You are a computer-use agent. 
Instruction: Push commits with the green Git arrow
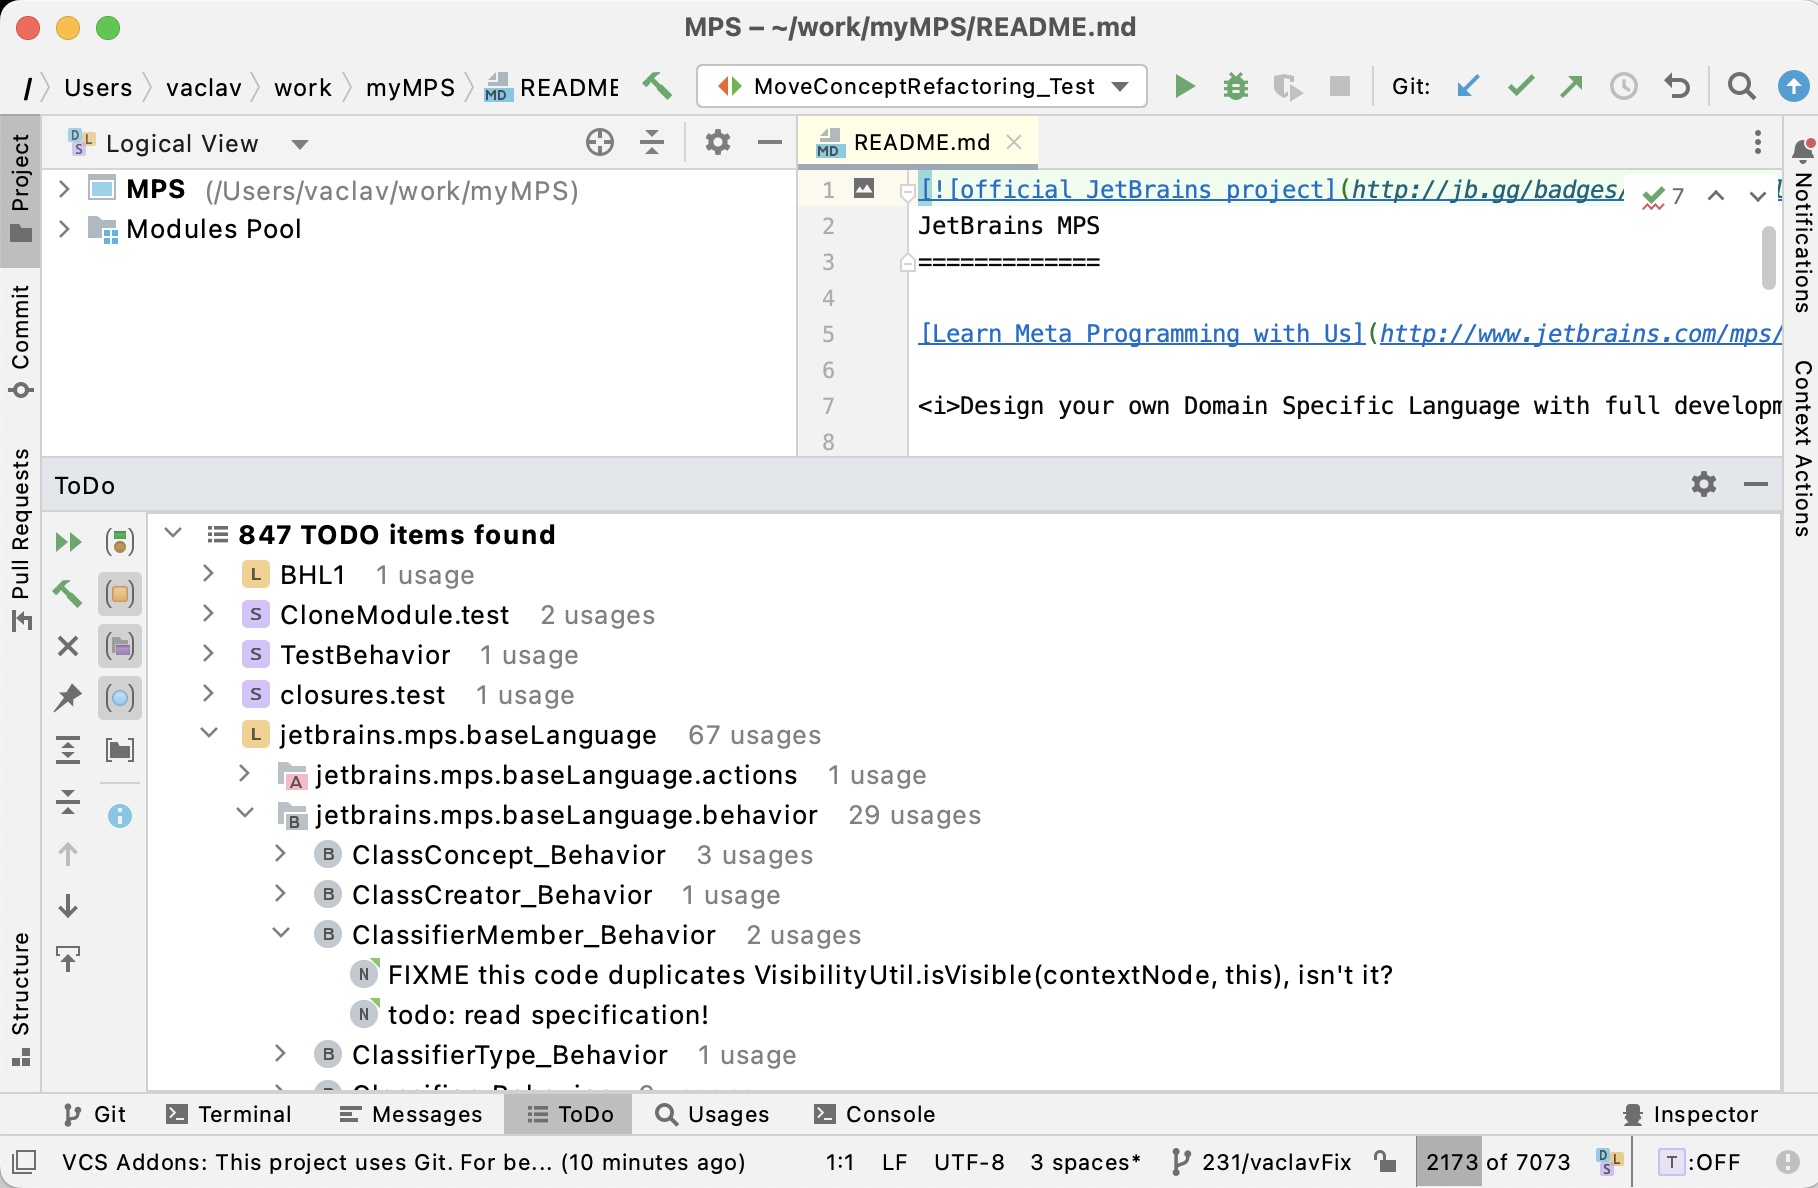coord(1571,86)
